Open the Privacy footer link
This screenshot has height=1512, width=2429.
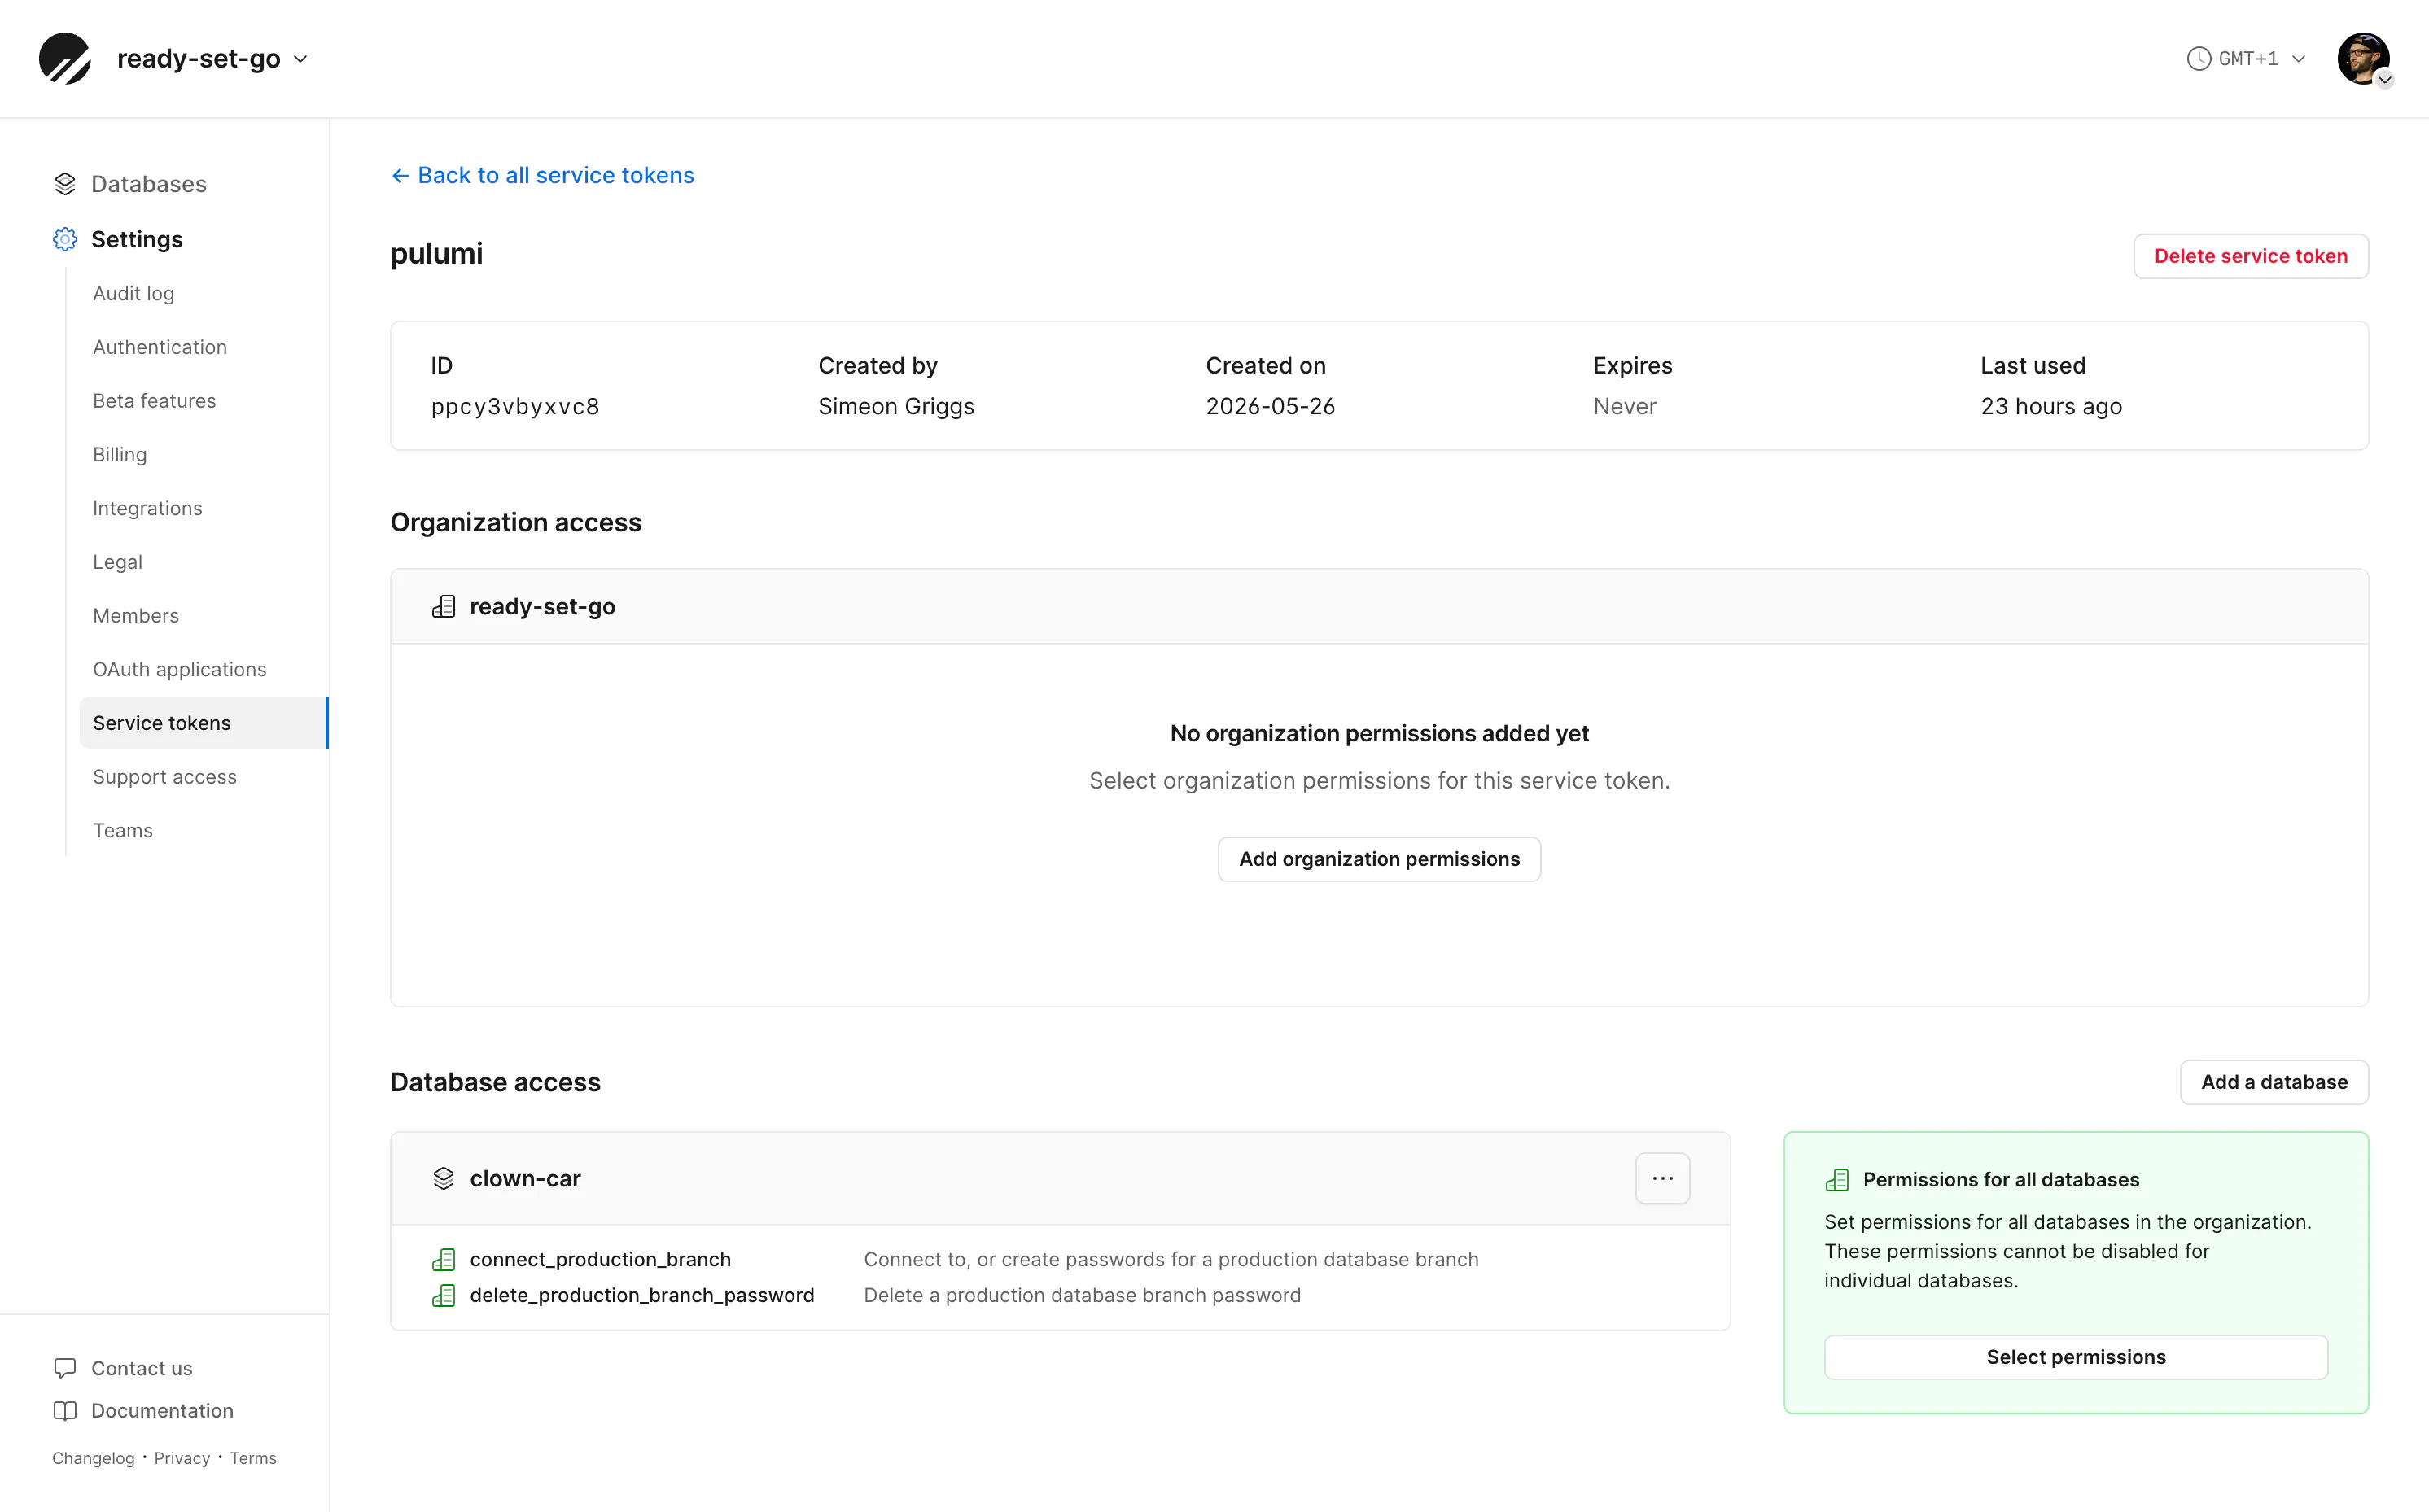182,1458
